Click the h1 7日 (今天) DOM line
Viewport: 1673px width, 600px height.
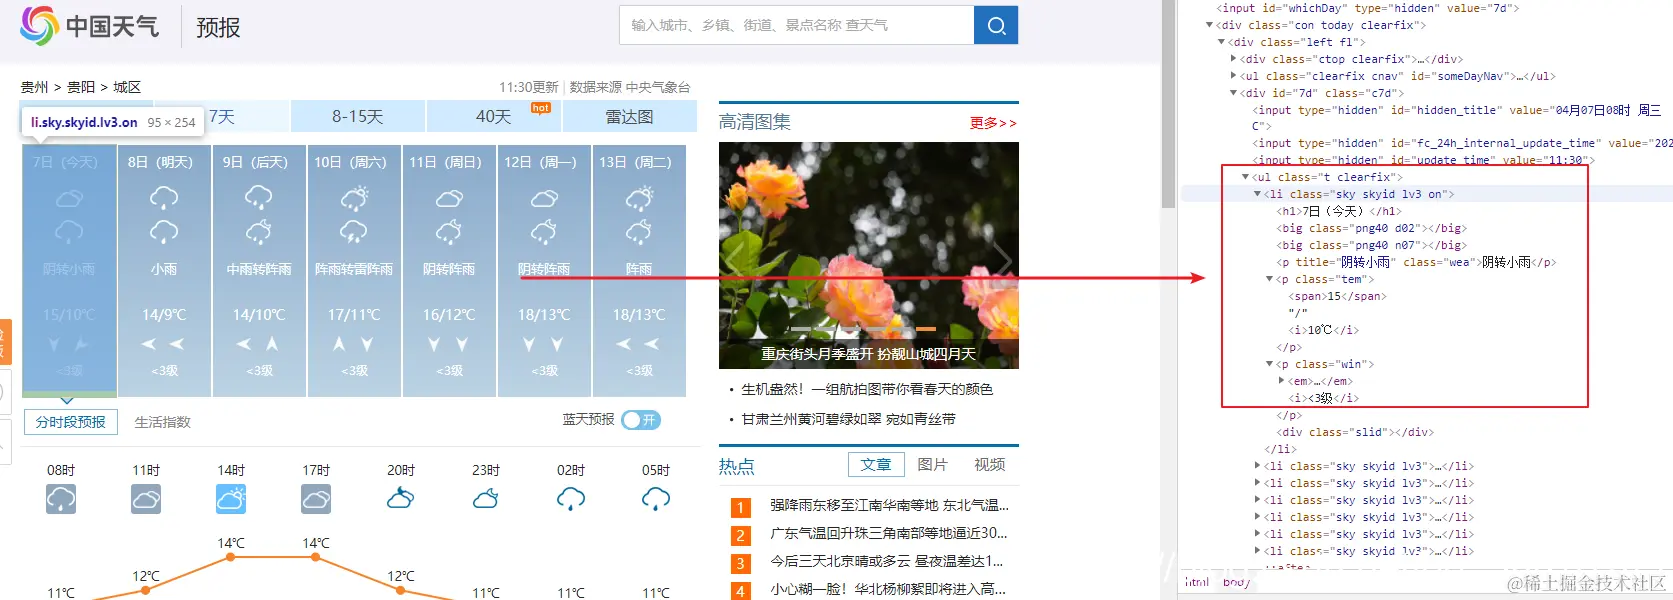(x=1339, y=211)
